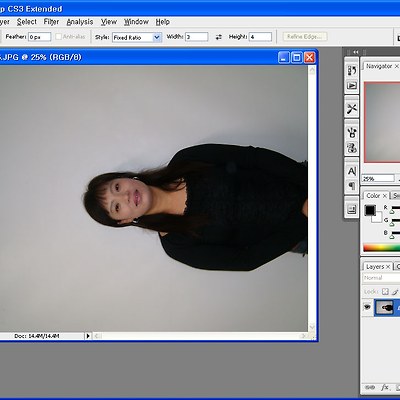The image size is (400, 400).
Task: Click the document window scroll-down arrow
Action: tap(312, 327)
